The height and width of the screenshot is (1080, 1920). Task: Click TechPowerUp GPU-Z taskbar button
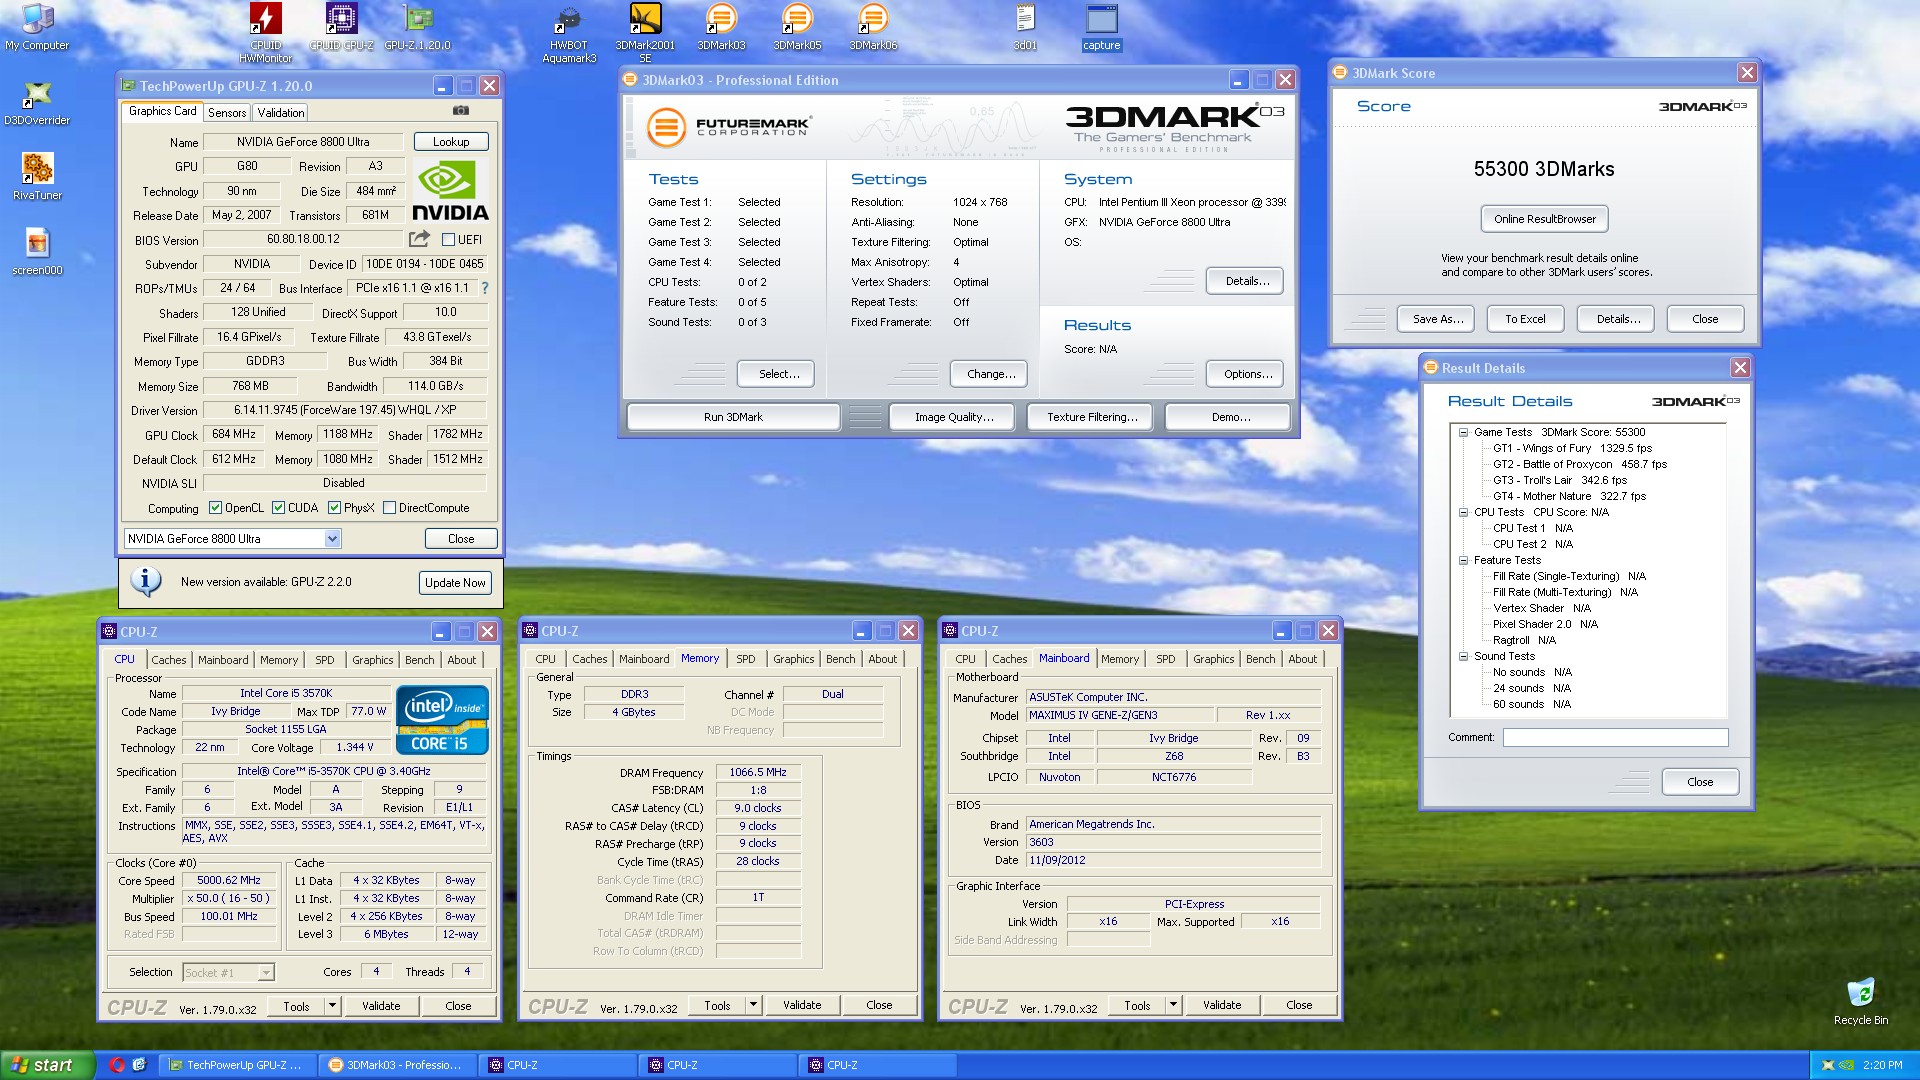click(x=240, y=1065)
